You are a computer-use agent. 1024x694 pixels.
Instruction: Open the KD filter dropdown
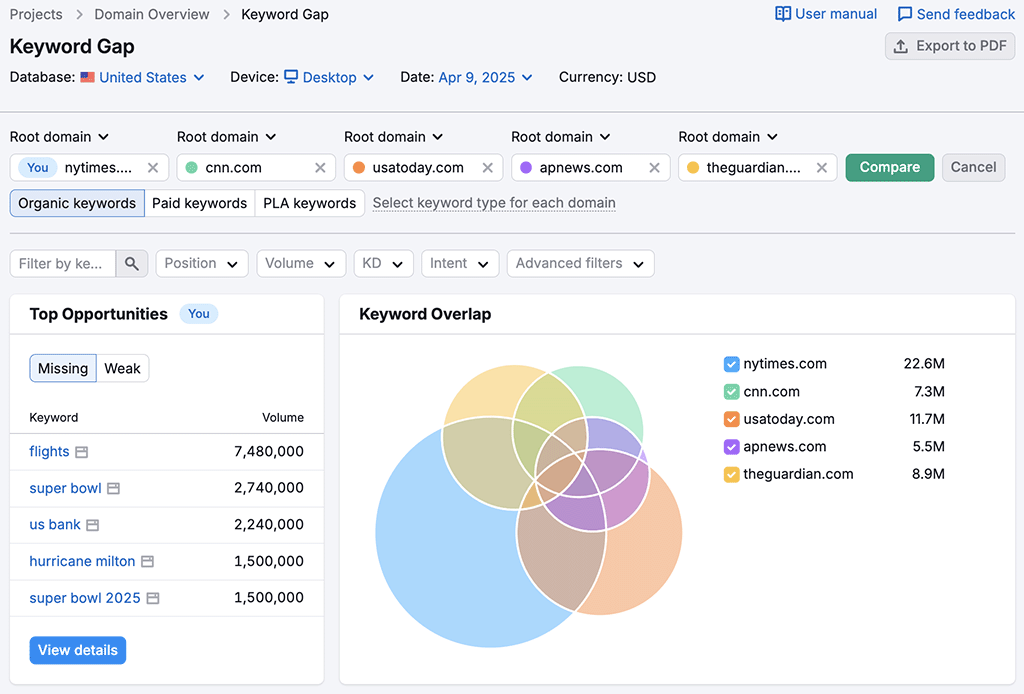(x=383, y=264)
